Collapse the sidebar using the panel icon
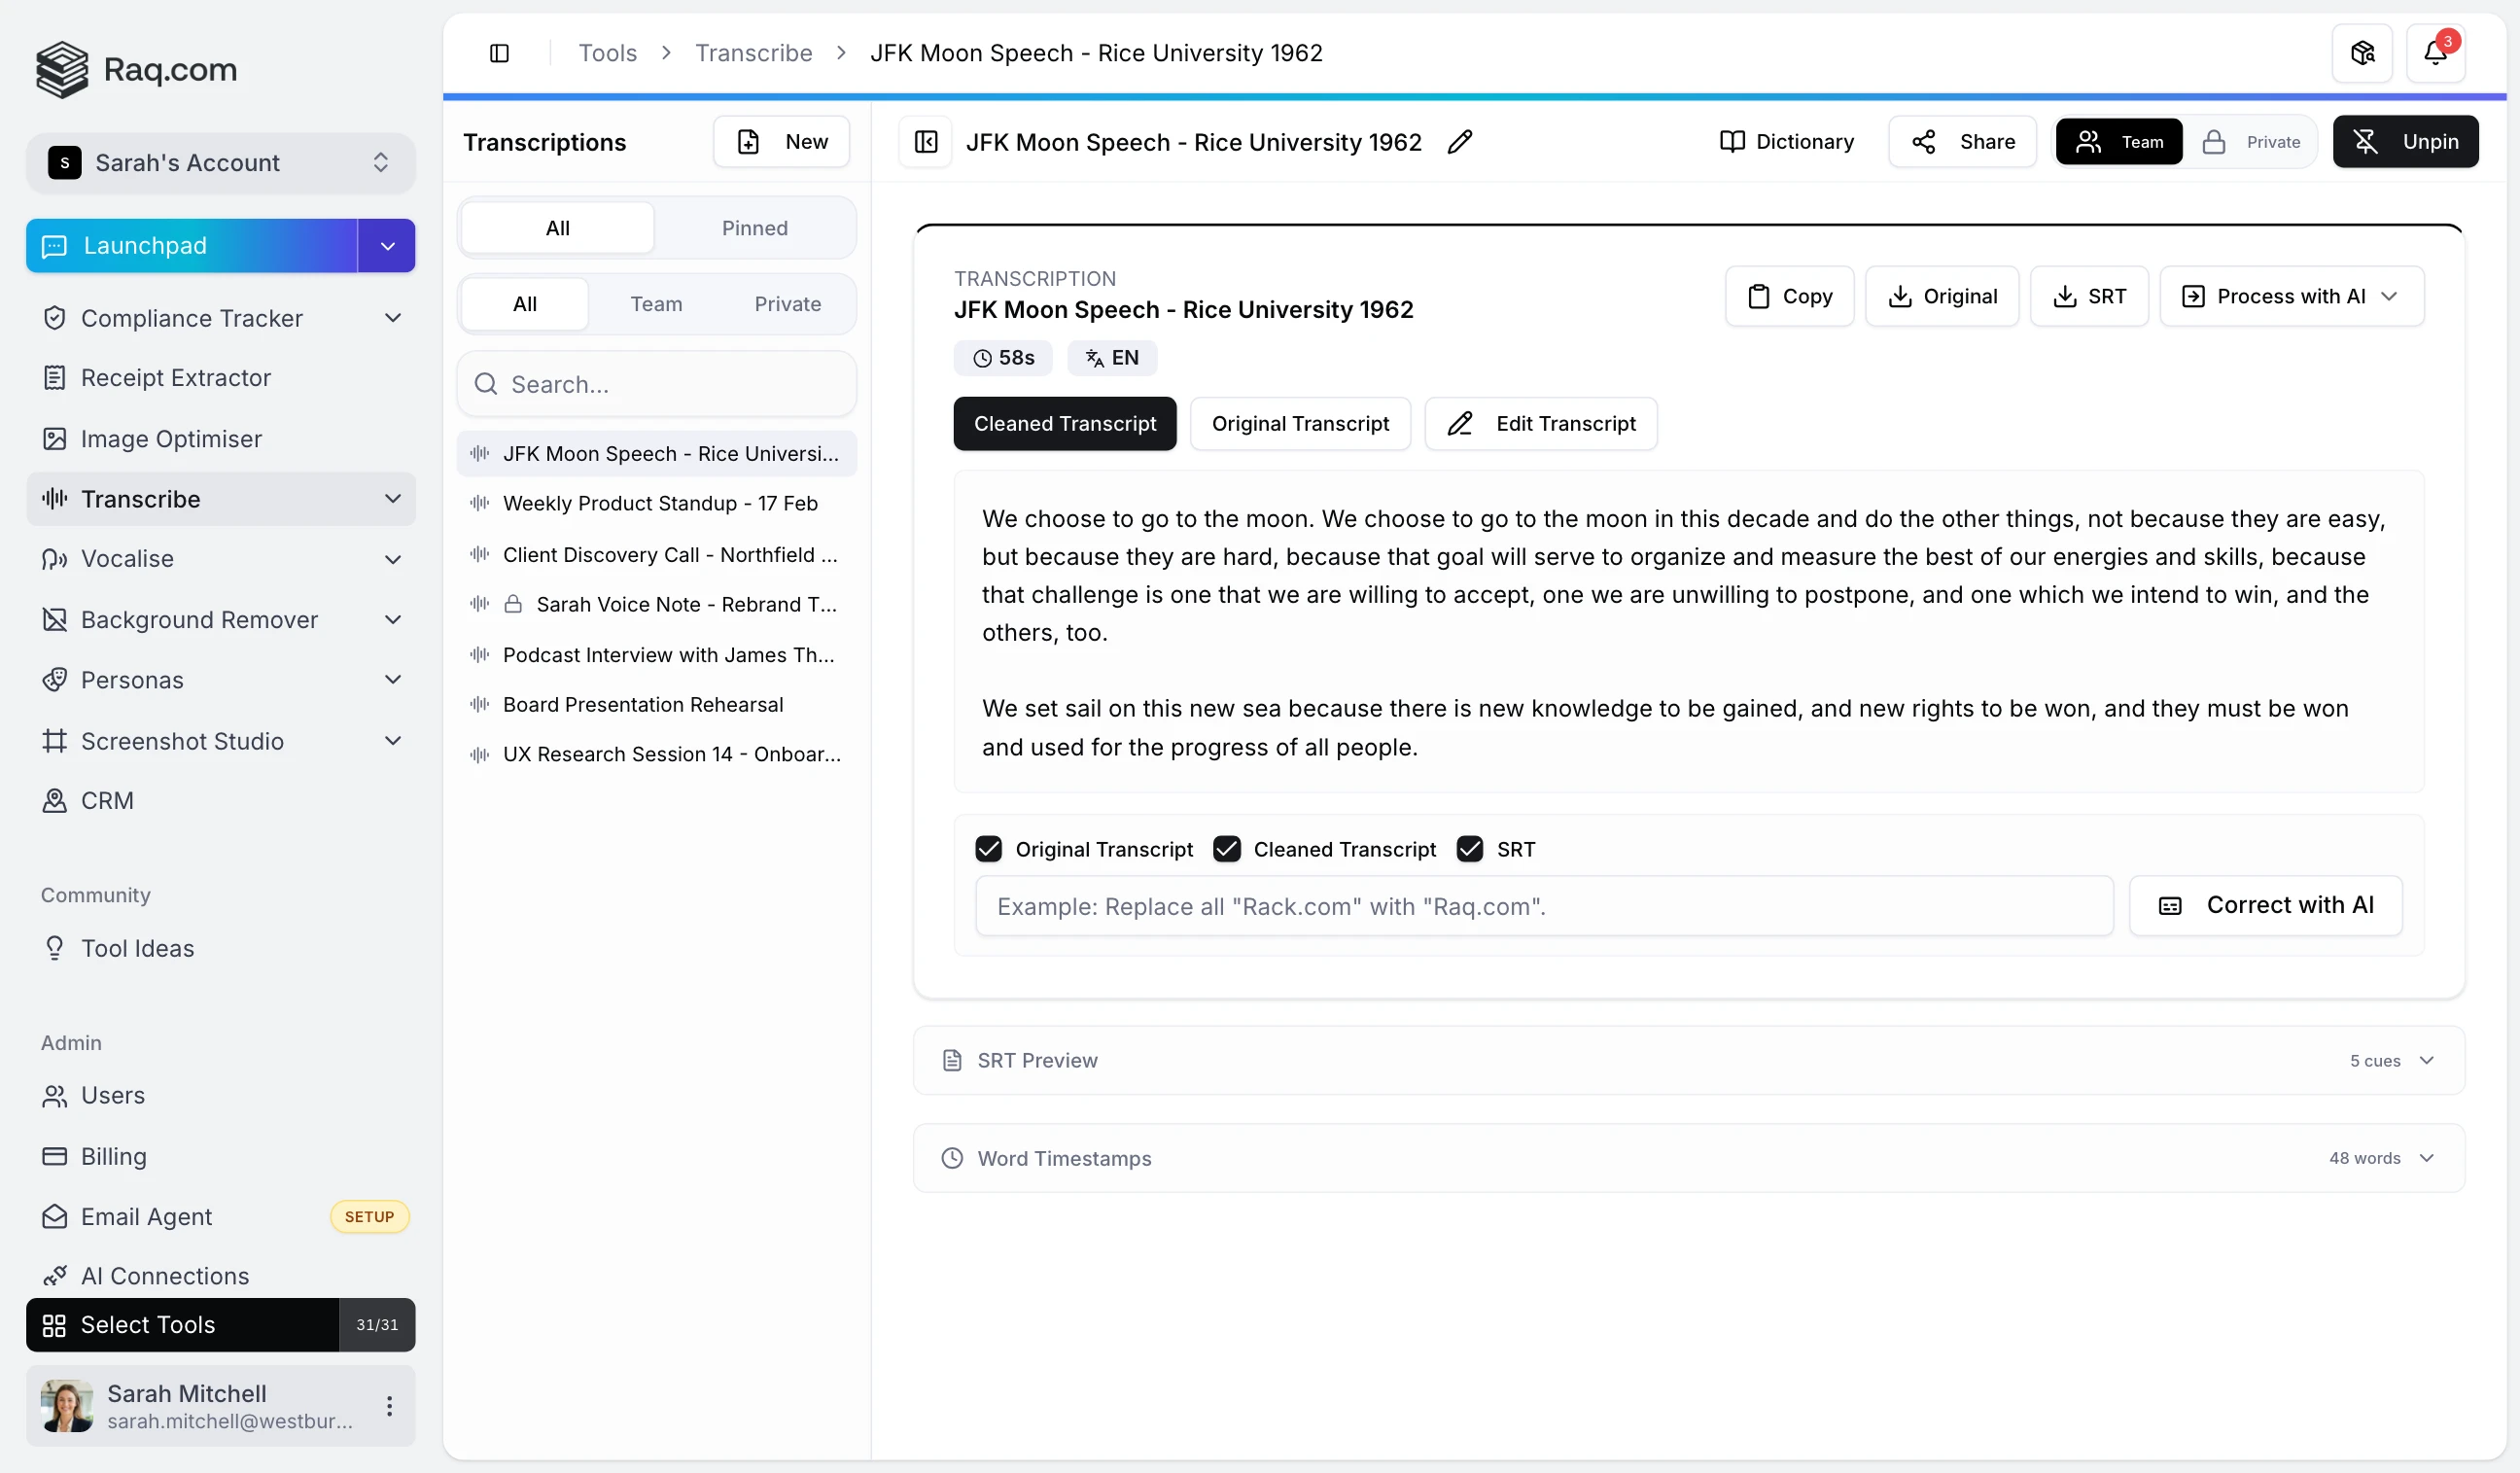 pyautogui.click(x=500, y=52)
